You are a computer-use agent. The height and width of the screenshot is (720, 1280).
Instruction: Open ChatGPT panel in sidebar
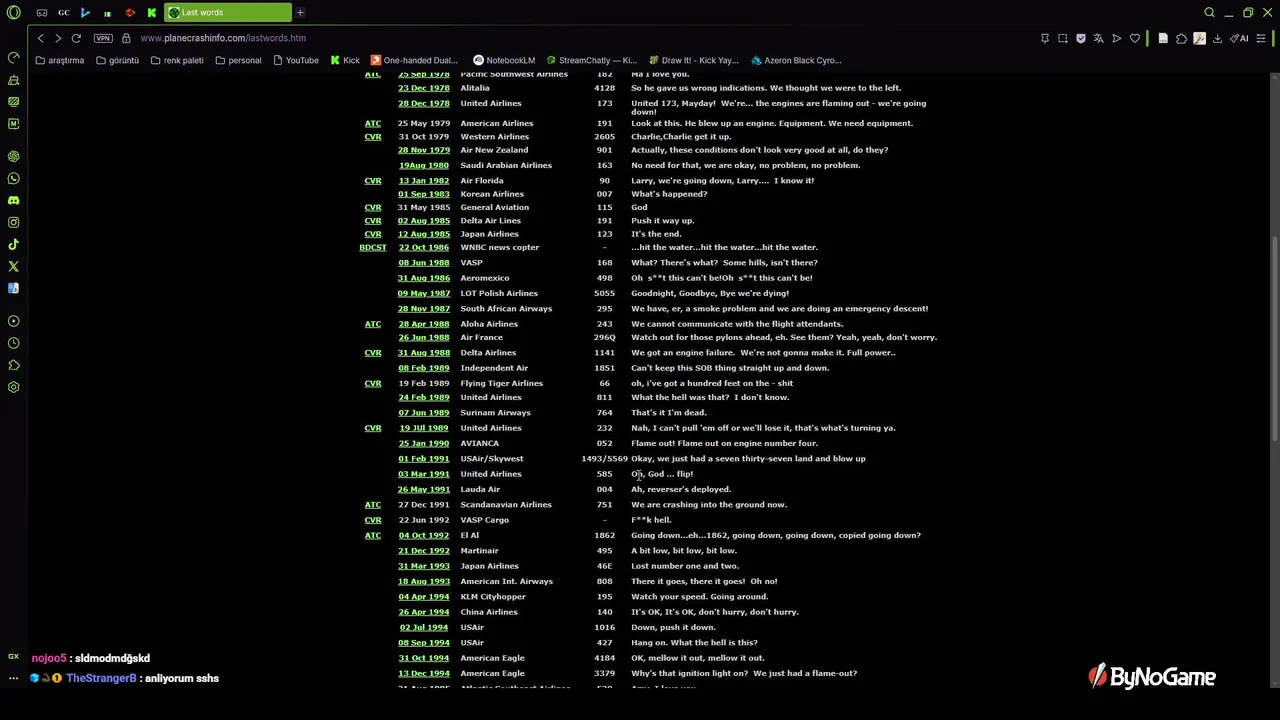coord(13,156)
